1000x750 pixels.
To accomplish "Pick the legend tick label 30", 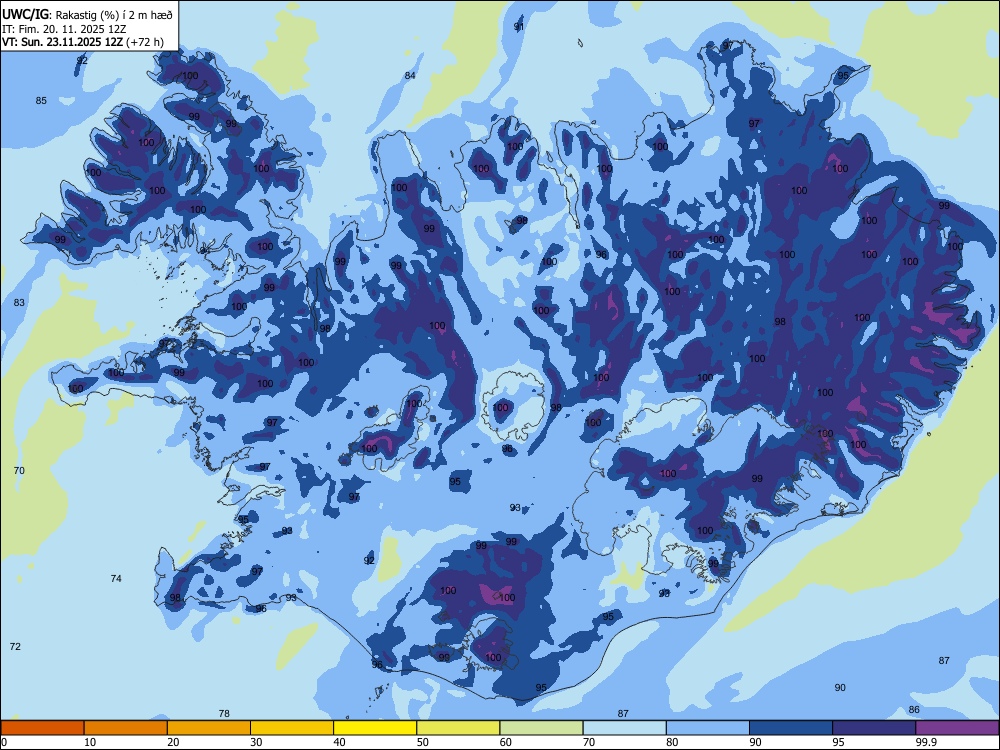I will [256, 742].
